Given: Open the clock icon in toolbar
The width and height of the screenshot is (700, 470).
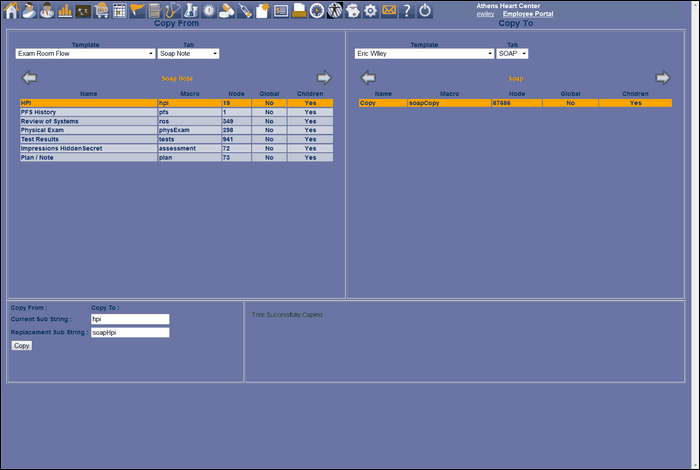Looking at the screenshot, I should 317,10.
